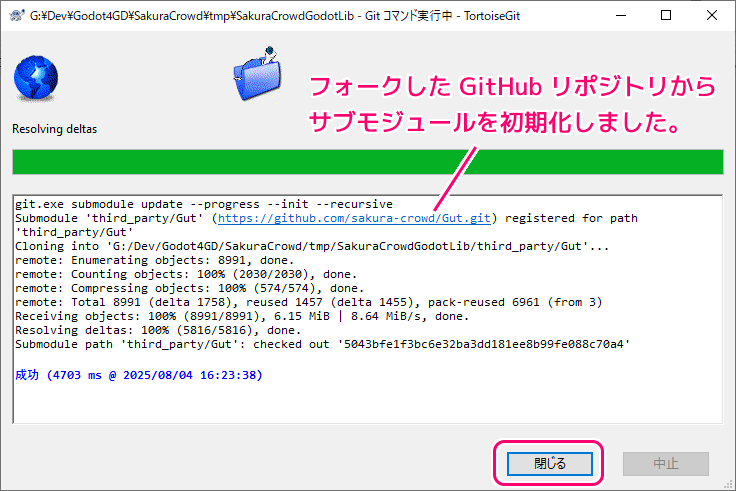This screenshot has height=491, width=736.
Task: Click the Cloning into log line
Action: 315,246
